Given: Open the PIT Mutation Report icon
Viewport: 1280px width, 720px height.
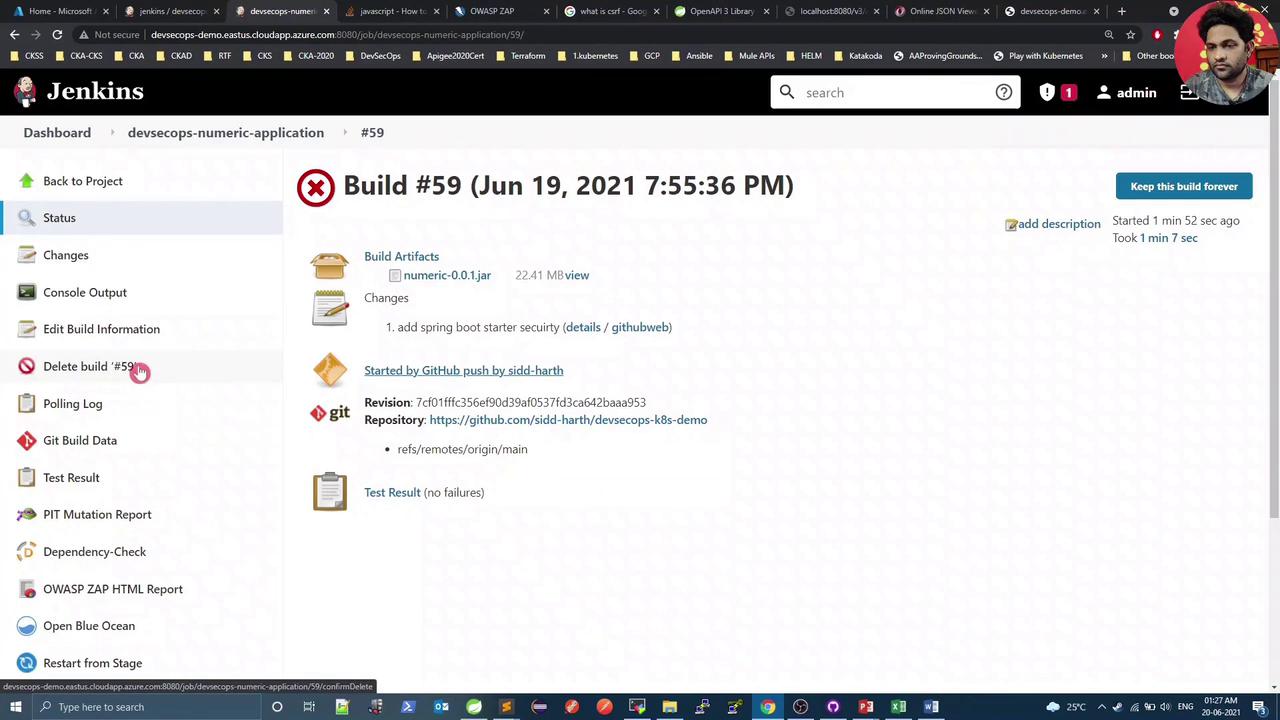Looking at the screenshot, I should coord(27,514).
